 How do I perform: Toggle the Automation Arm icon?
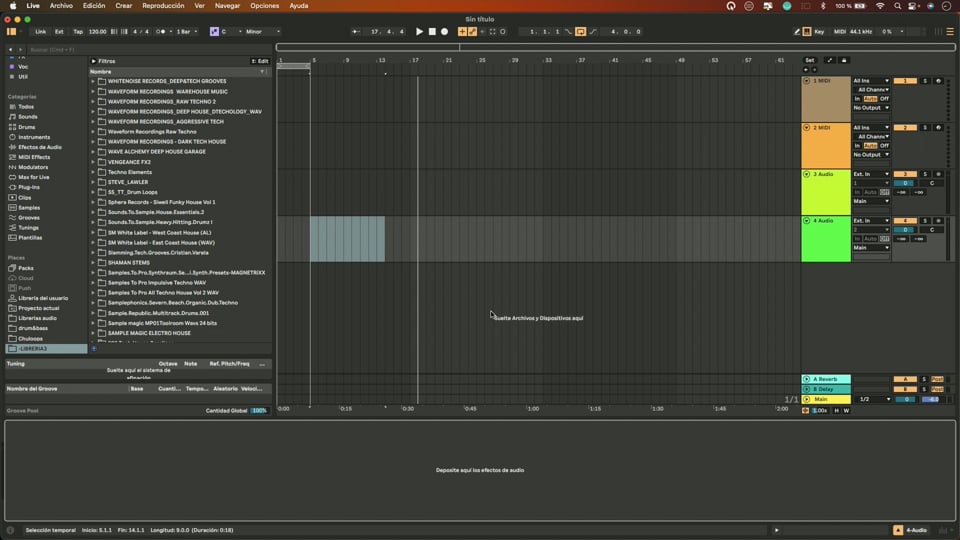click(x=472, y=31)
